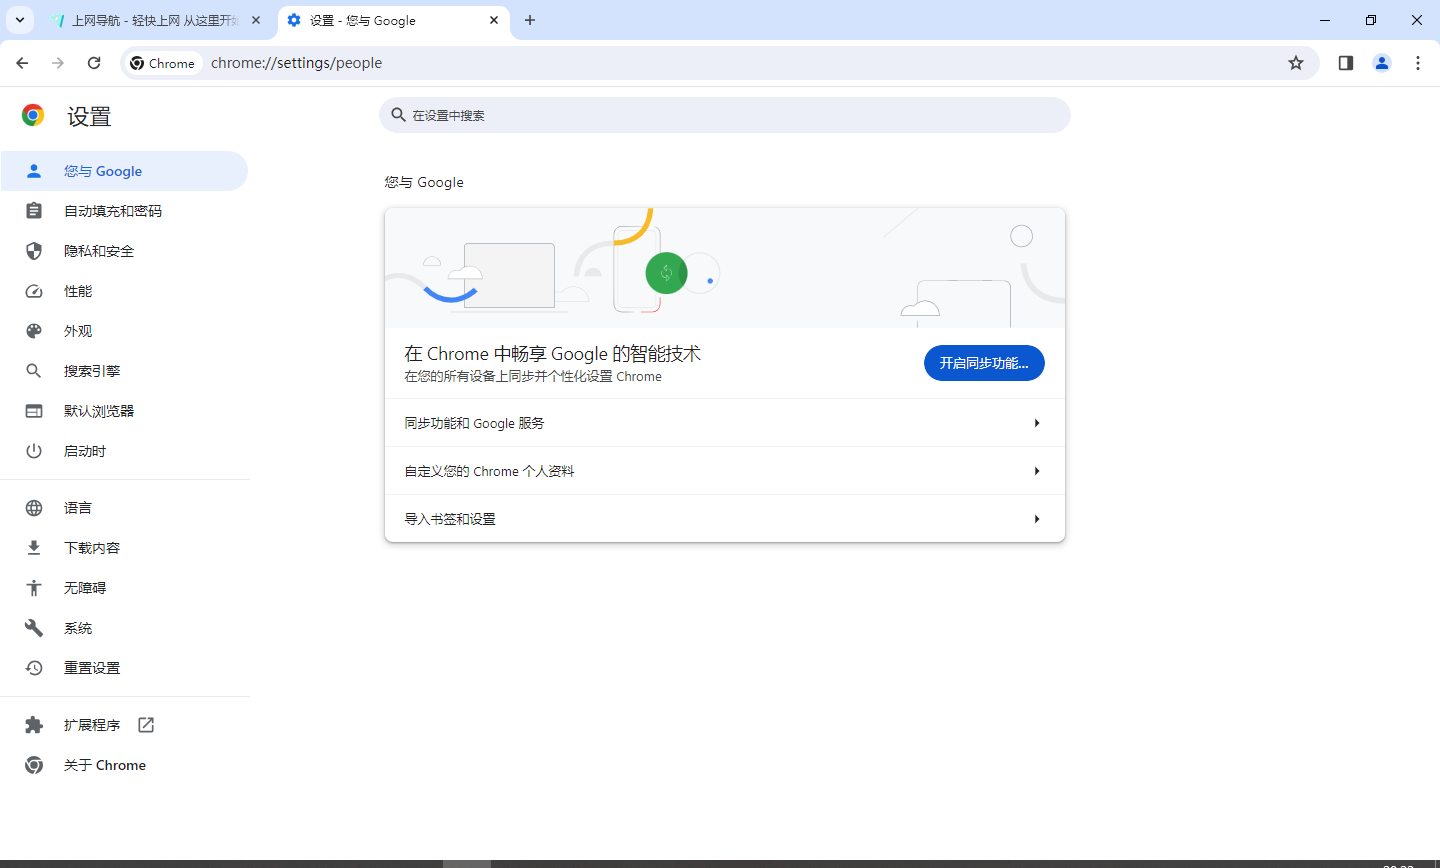Go back with the back arrow
The width and height of the screenshot is (1440, 868).
tap(22, 63)
